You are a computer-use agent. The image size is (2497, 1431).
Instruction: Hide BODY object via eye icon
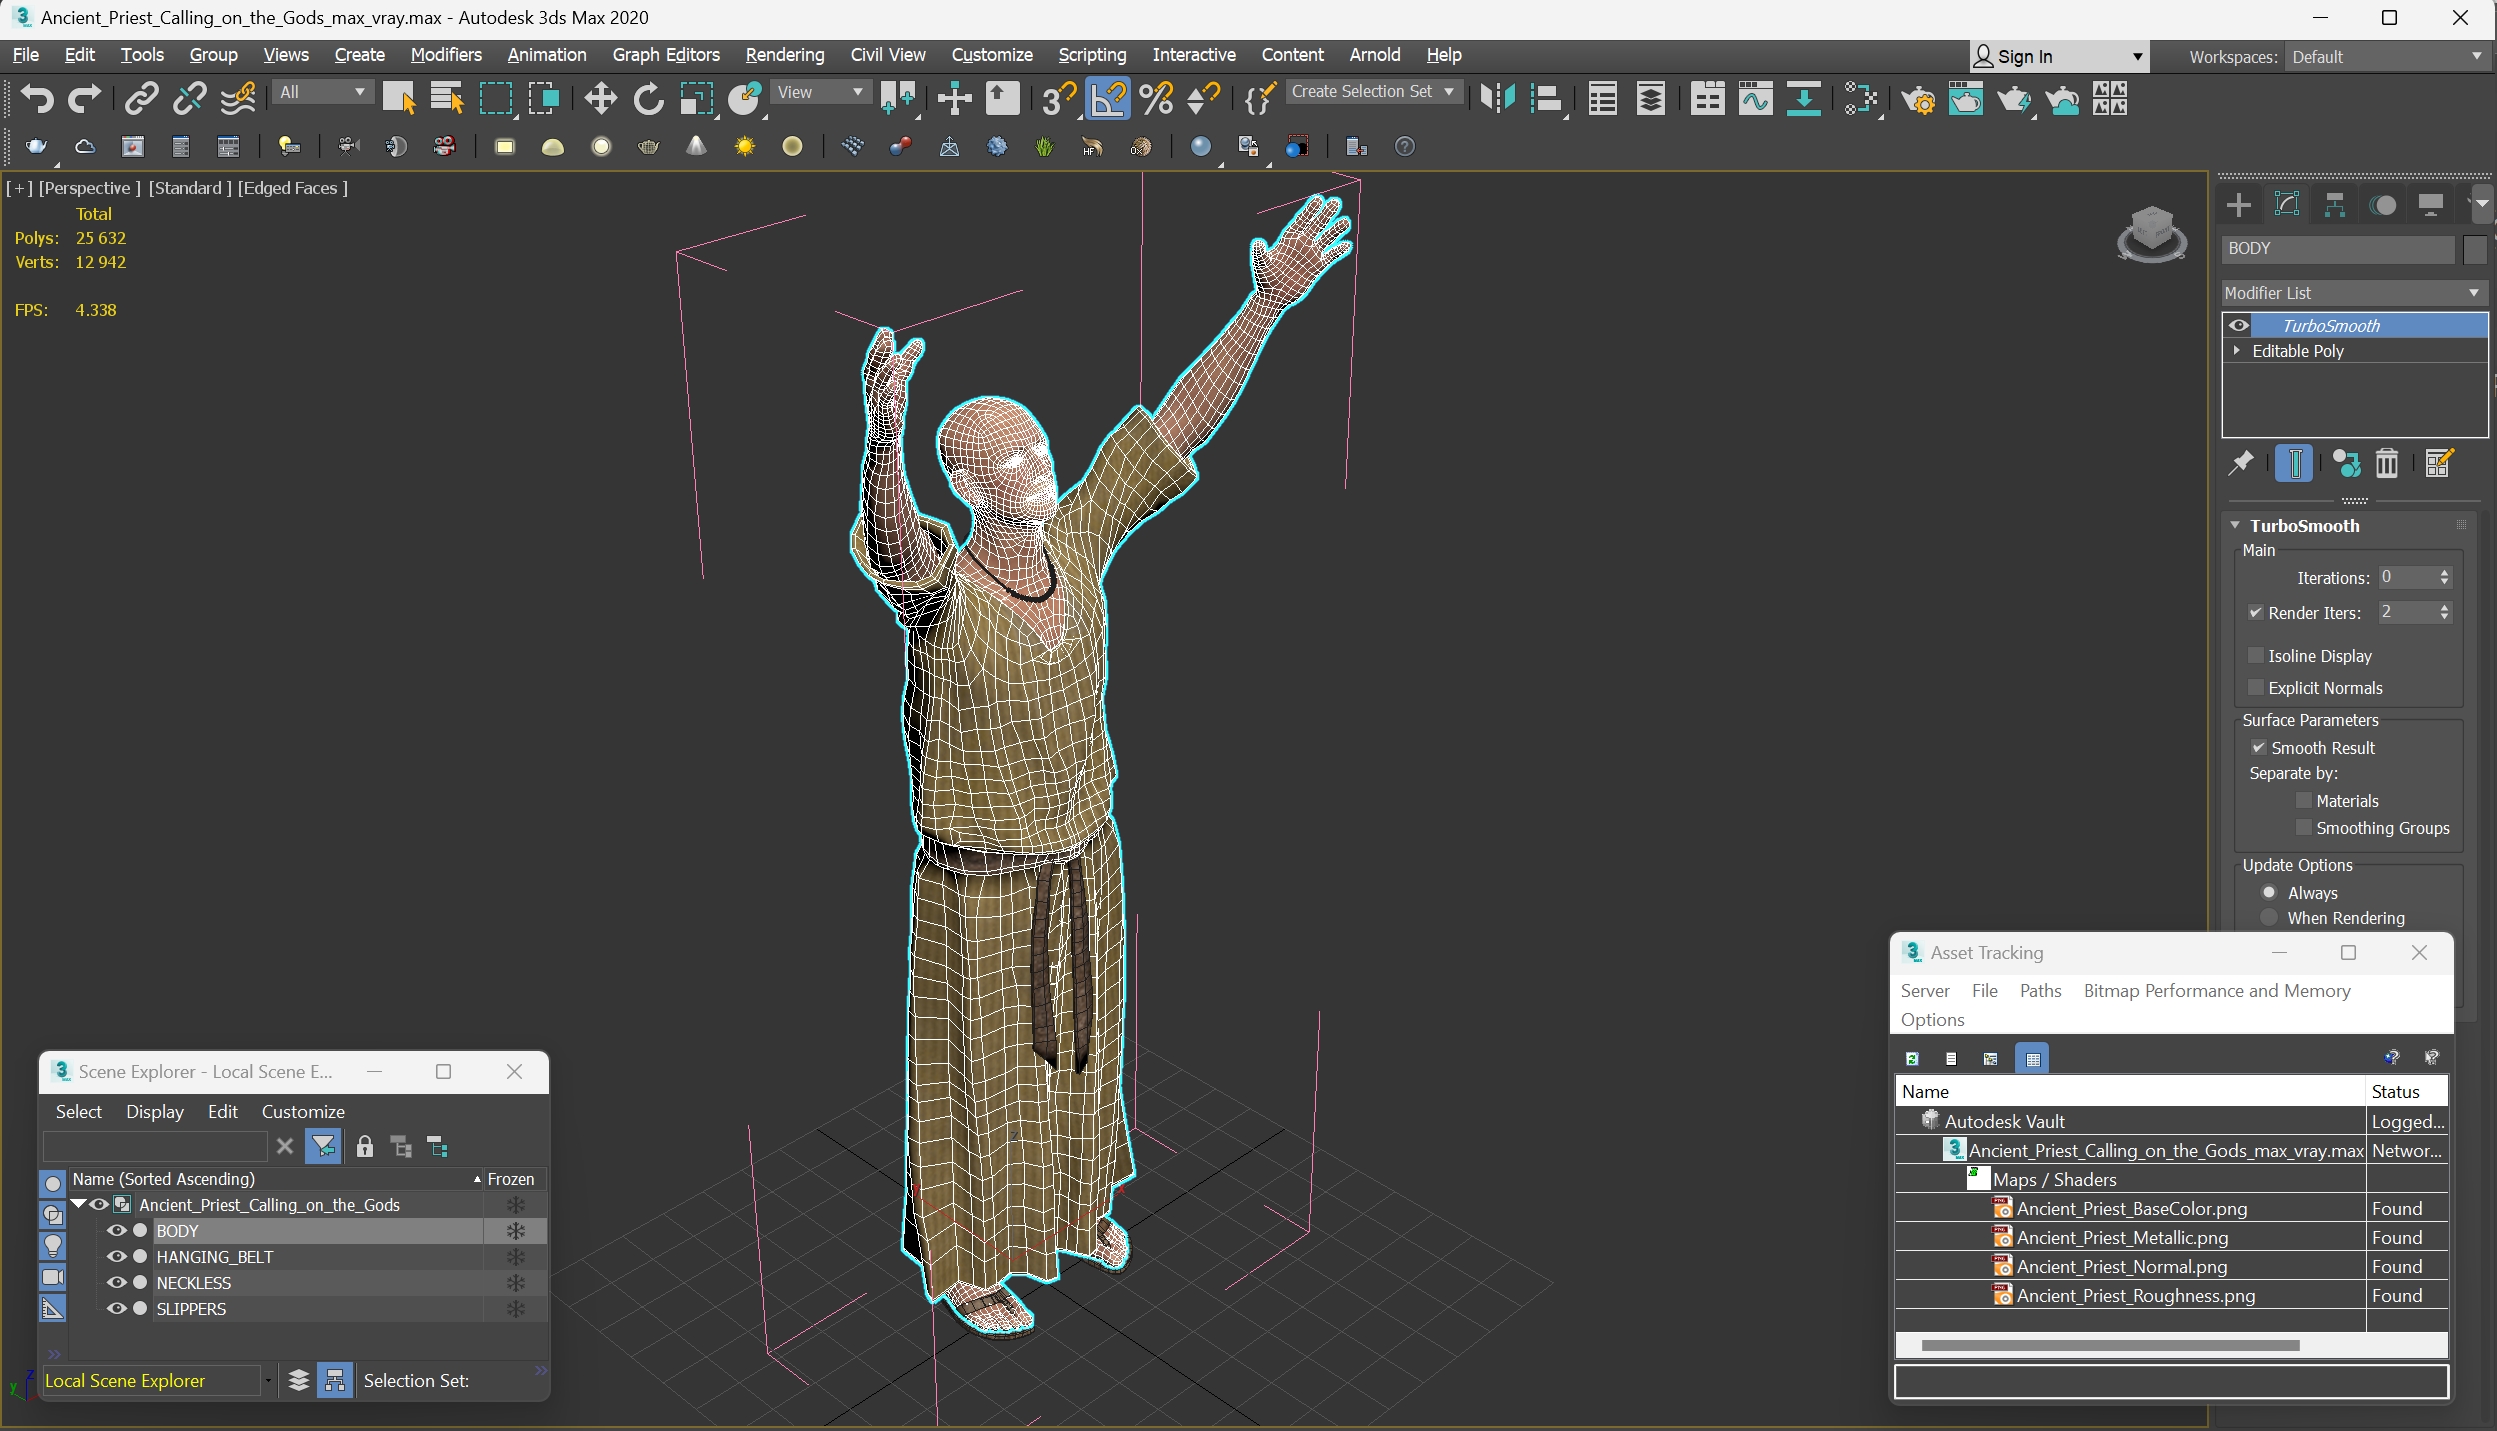tap(117, 1231)
